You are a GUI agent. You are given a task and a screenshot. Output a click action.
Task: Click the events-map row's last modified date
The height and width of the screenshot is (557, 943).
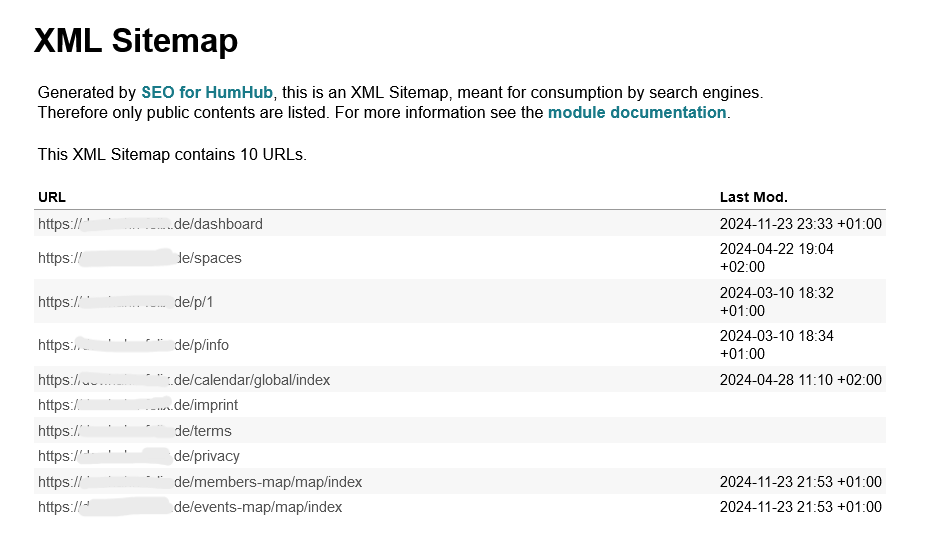coord(800,507)
